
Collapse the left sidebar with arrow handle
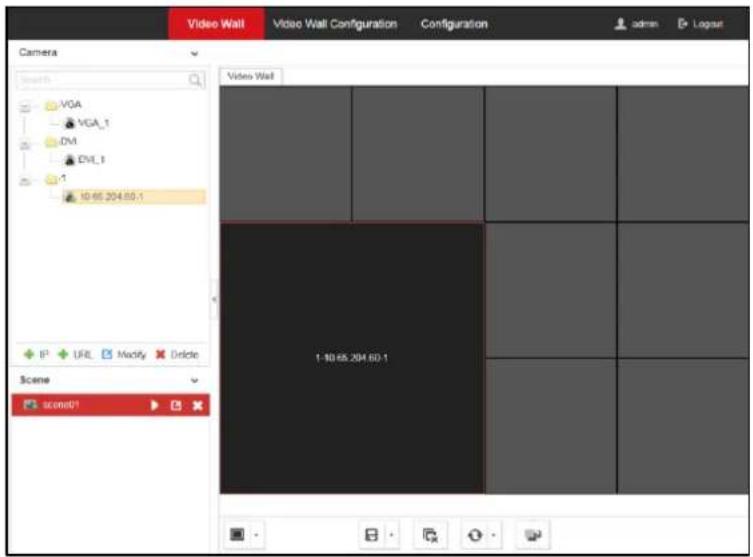[x=214, y=299]
